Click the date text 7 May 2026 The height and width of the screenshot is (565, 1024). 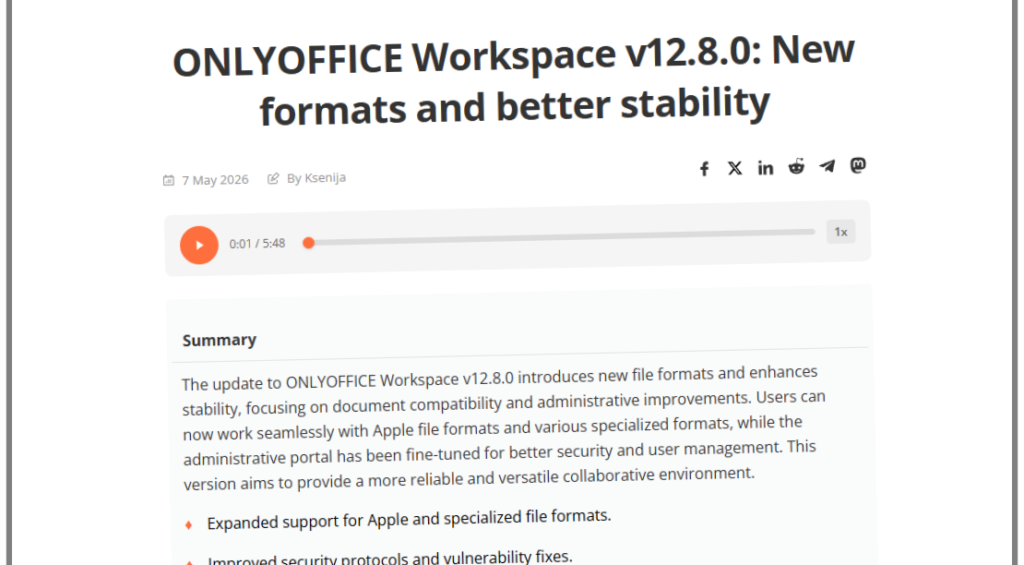[x=215, y=180]
